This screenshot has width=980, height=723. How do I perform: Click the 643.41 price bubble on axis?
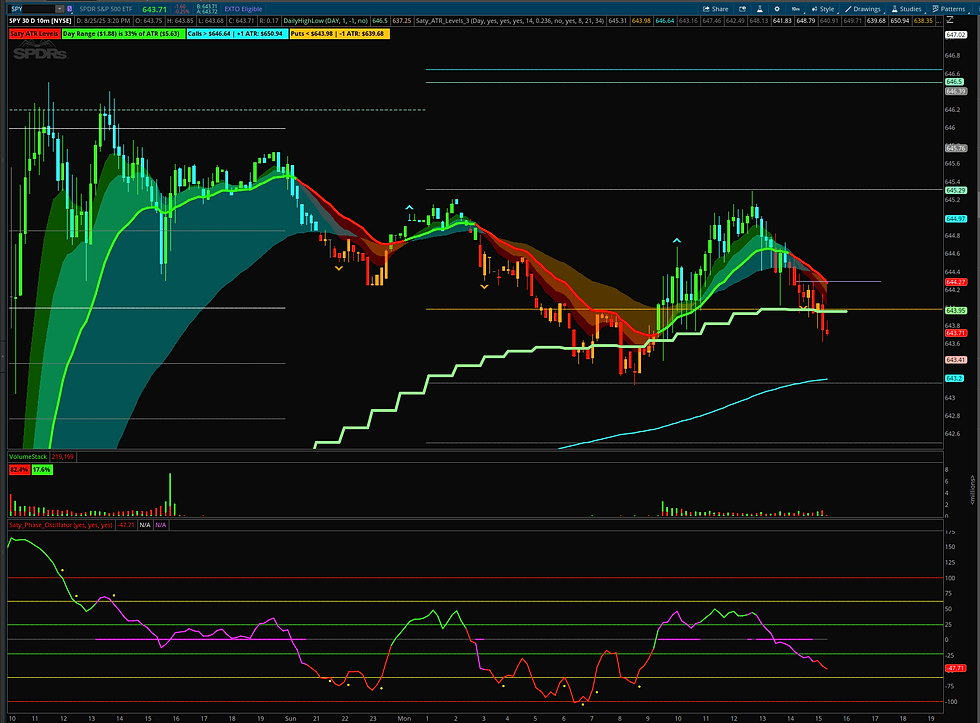click(x=956, y=360)
